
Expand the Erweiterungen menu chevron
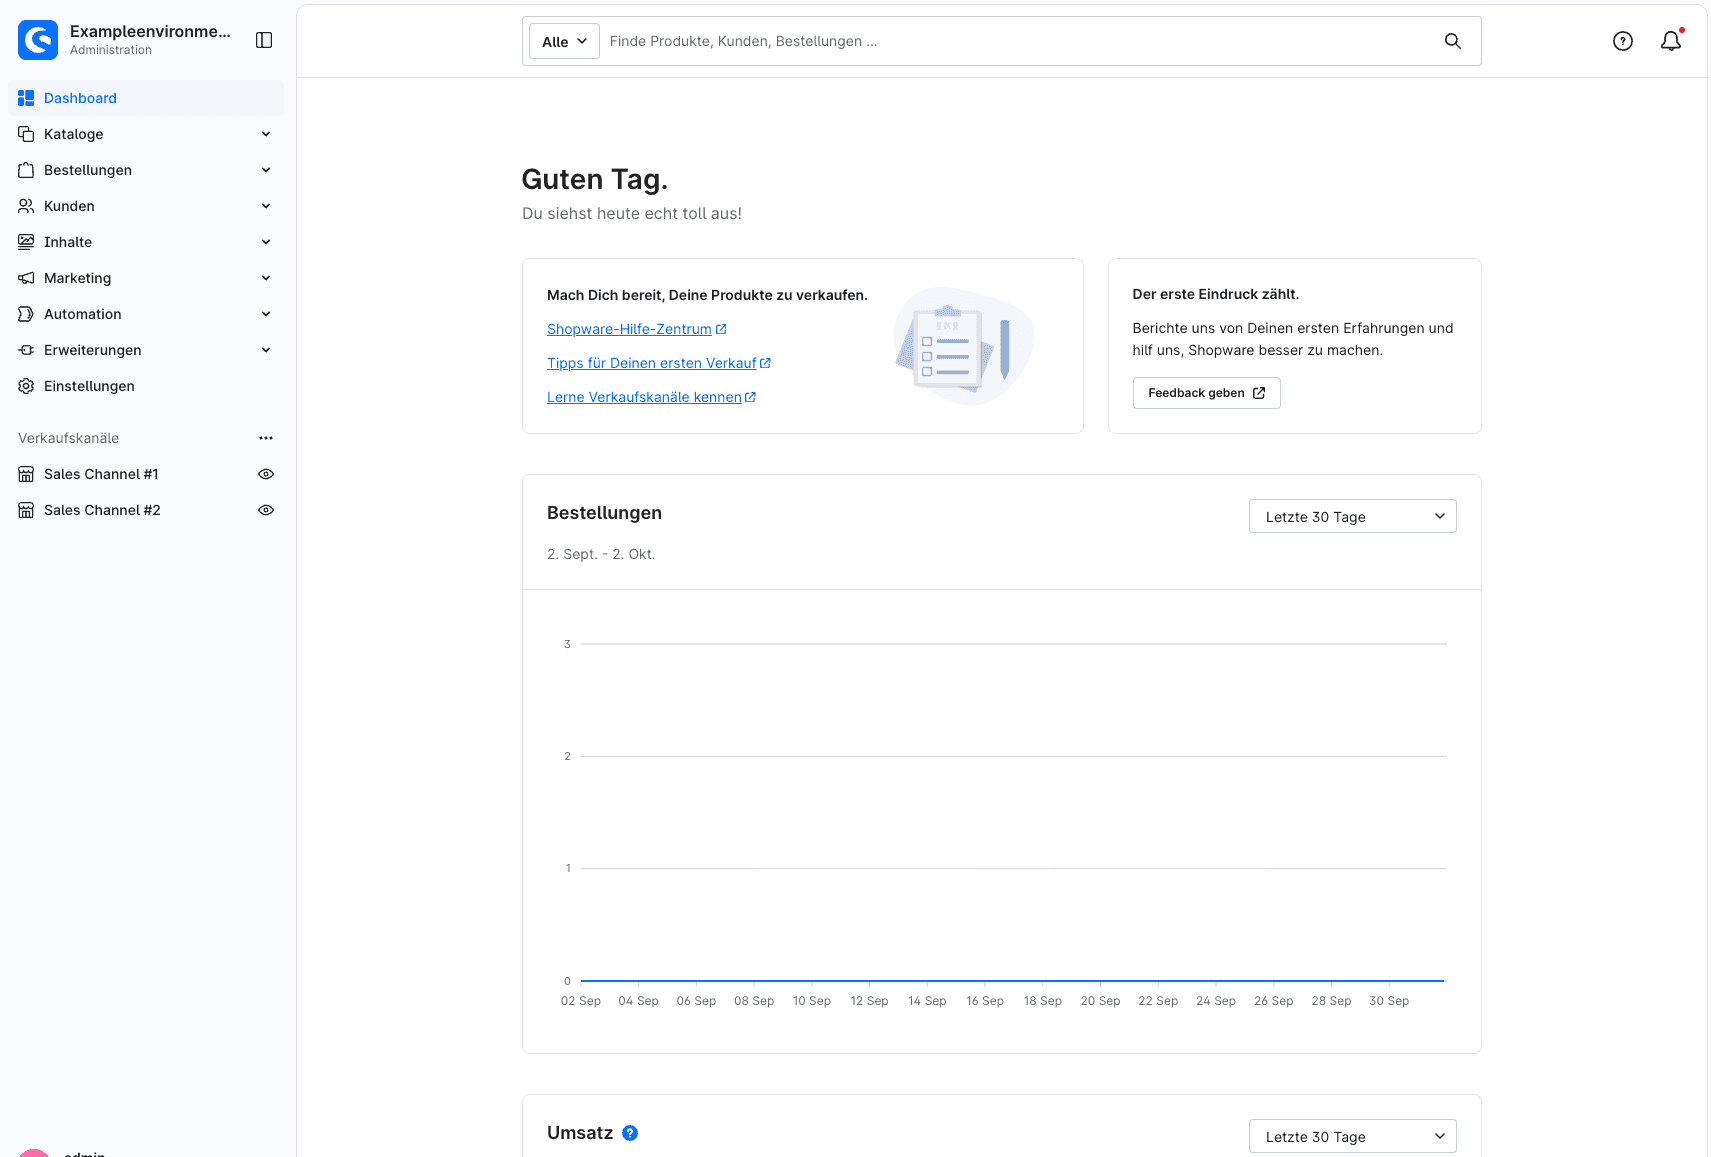tap(266, 350)
